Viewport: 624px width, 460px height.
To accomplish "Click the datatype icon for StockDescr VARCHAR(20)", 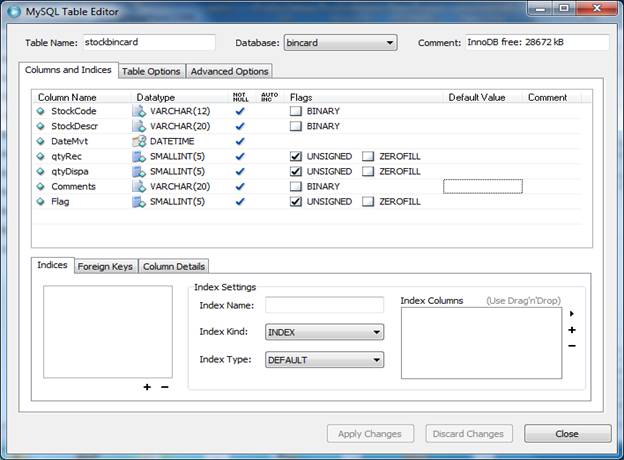I will point(139,126).
